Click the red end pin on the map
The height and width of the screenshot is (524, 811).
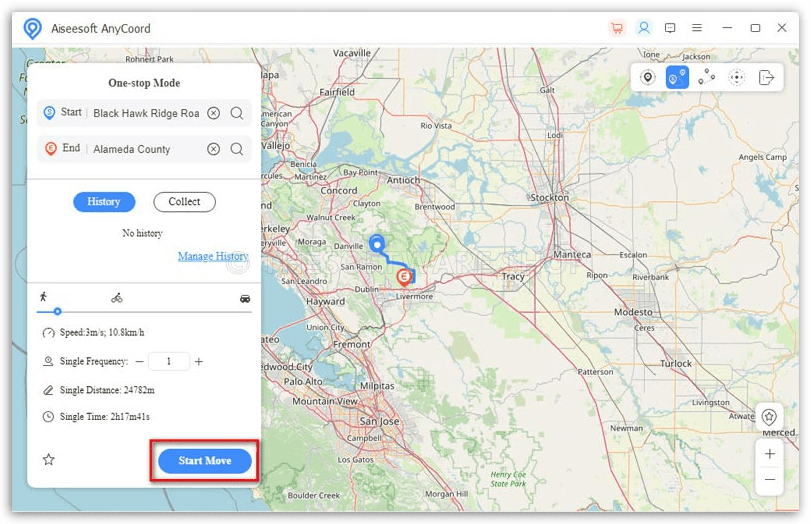click(x=404, y=277)
